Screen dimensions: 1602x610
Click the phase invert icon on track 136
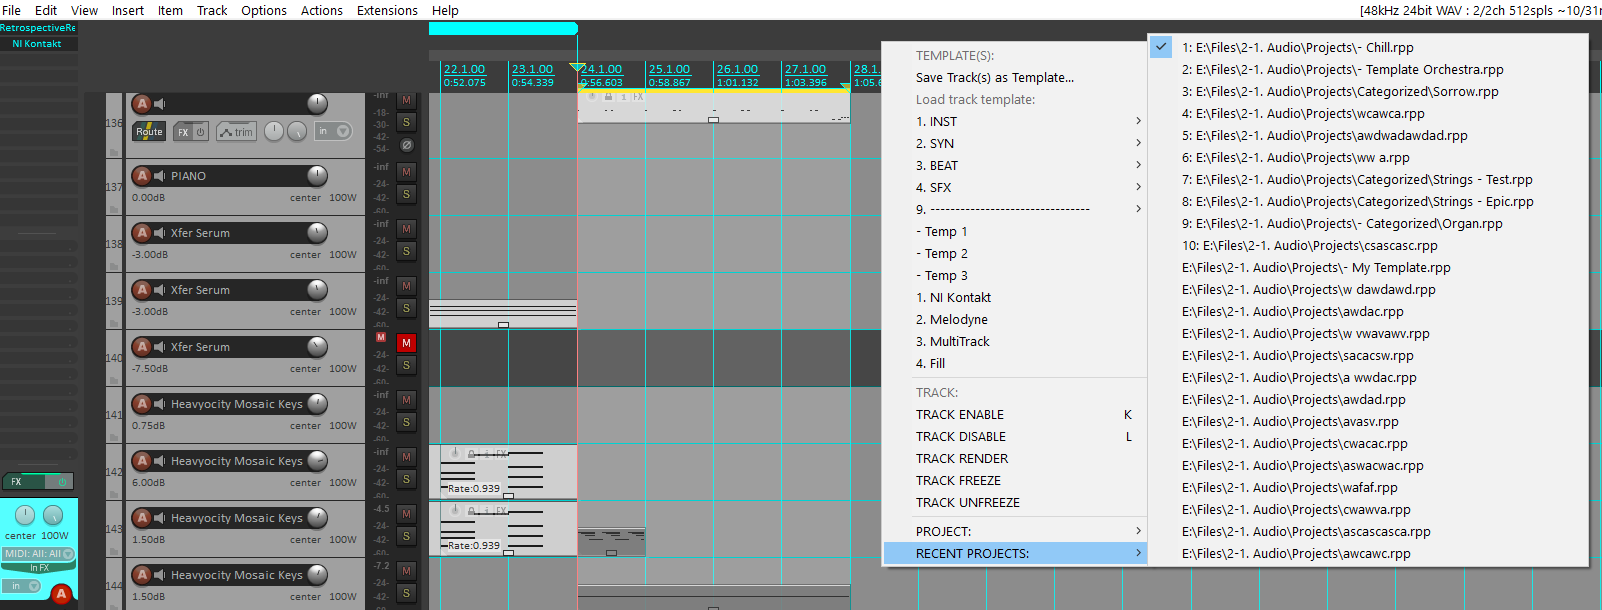[407, 145]
